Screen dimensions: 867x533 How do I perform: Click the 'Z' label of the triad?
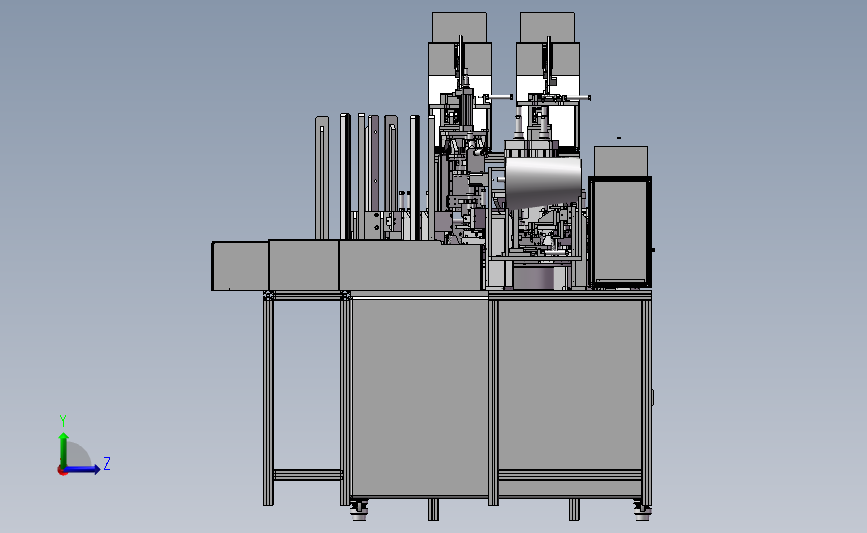tap(107, 463)
